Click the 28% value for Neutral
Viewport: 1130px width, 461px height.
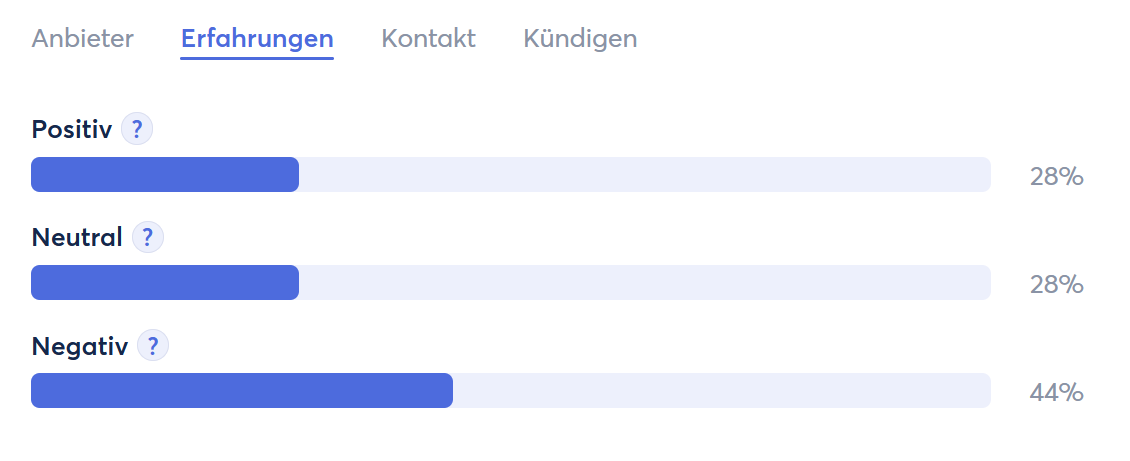coord(1056,285)
